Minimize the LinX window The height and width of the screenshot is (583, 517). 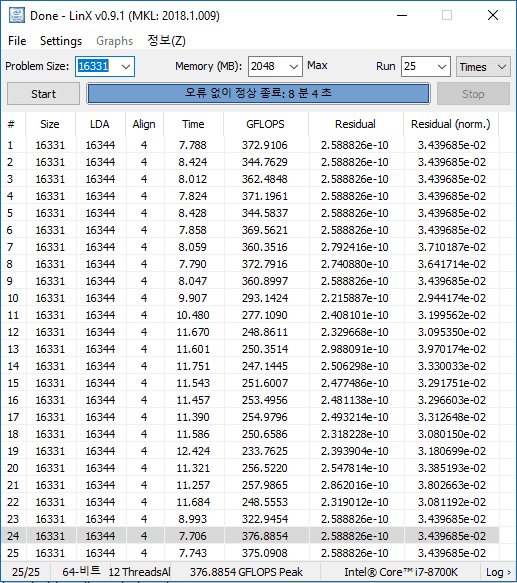click(402, 16)
